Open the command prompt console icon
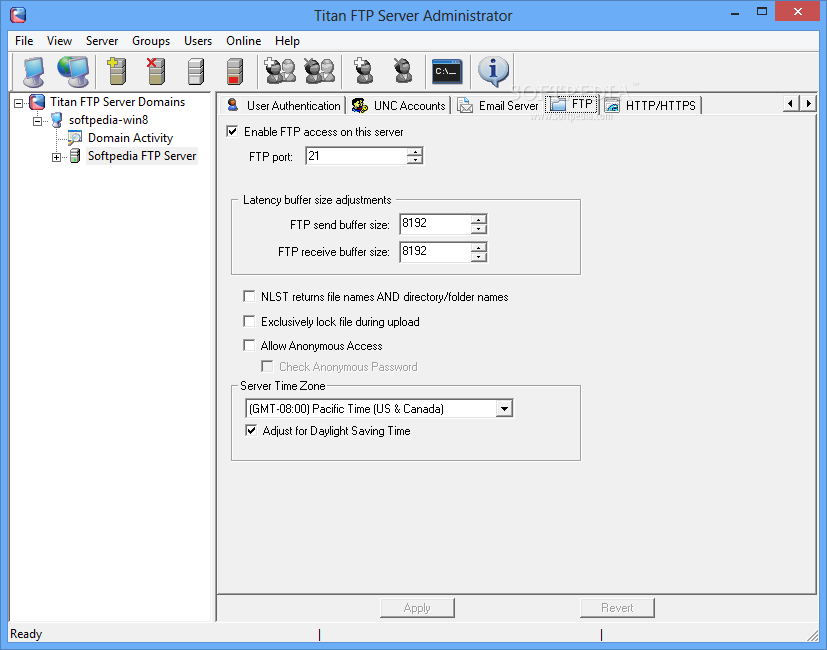Viewport: 827px width, 650px height. click(447, 71)
